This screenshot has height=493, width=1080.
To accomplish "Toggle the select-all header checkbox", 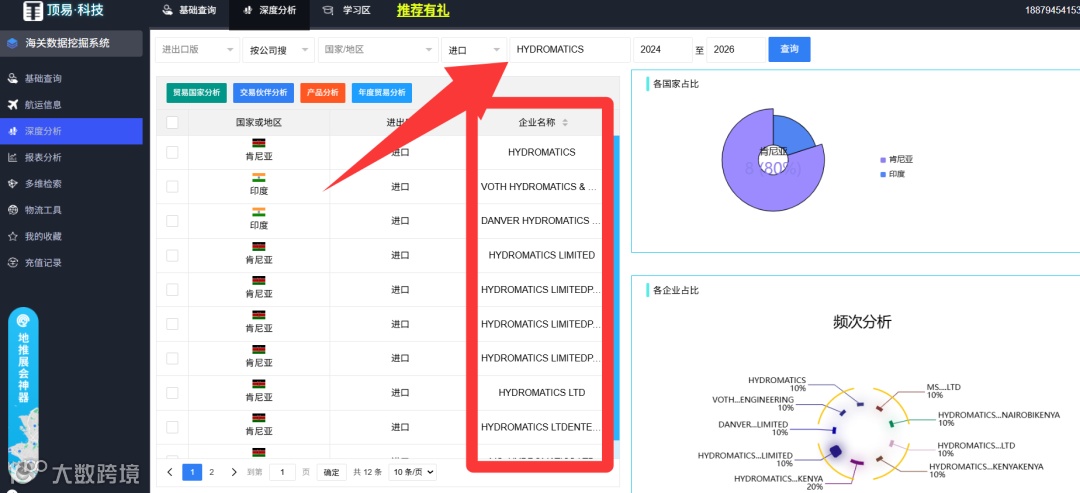I will point(172,123).
